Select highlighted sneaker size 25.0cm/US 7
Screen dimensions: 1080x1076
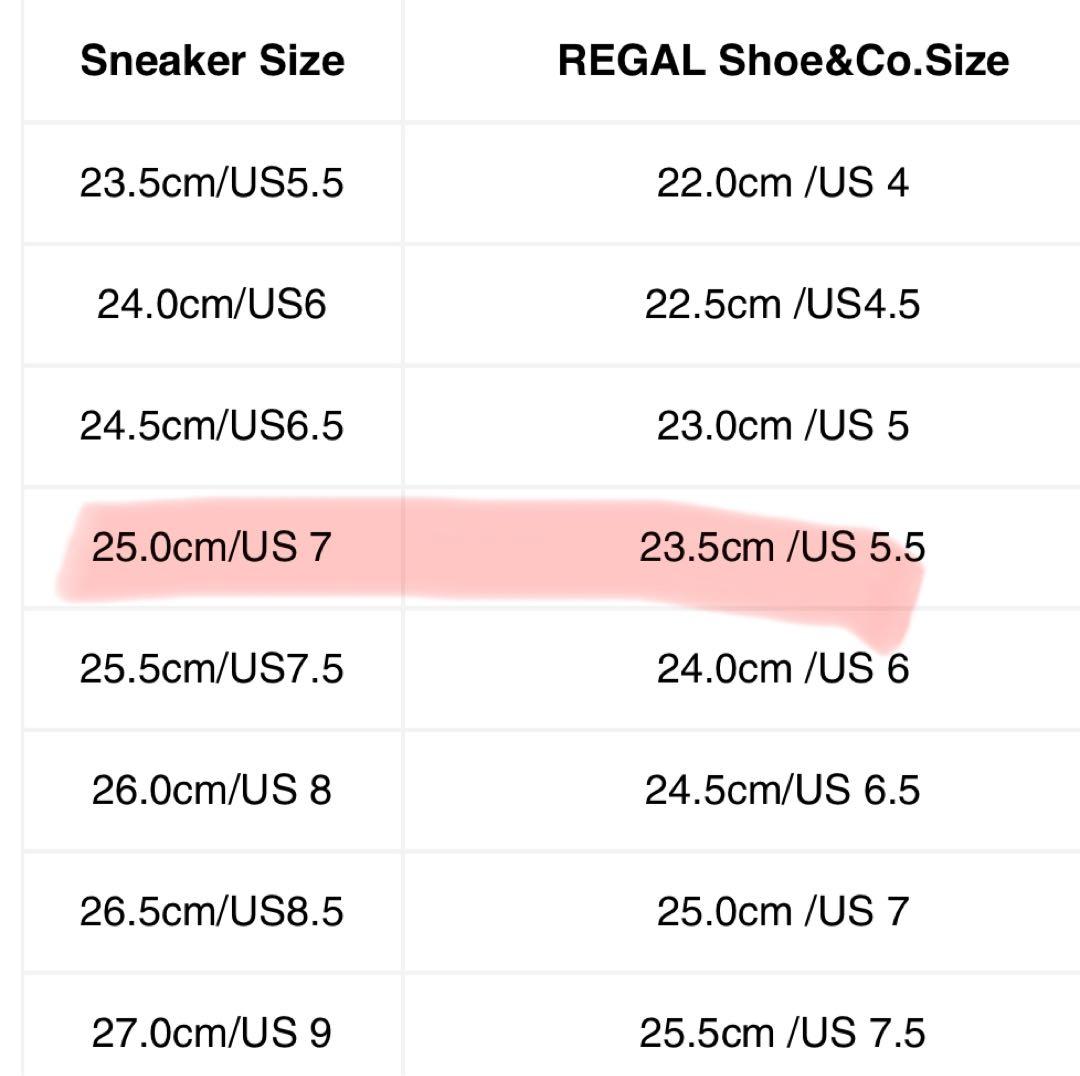point(212,547)
